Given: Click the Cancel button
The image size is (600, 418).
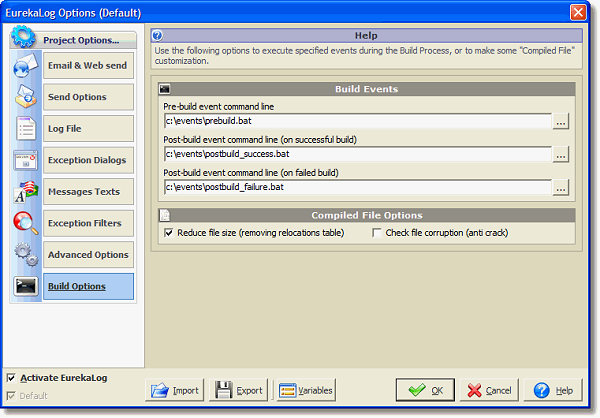Looking at the screenshot, I should click(x=489, y=390).
